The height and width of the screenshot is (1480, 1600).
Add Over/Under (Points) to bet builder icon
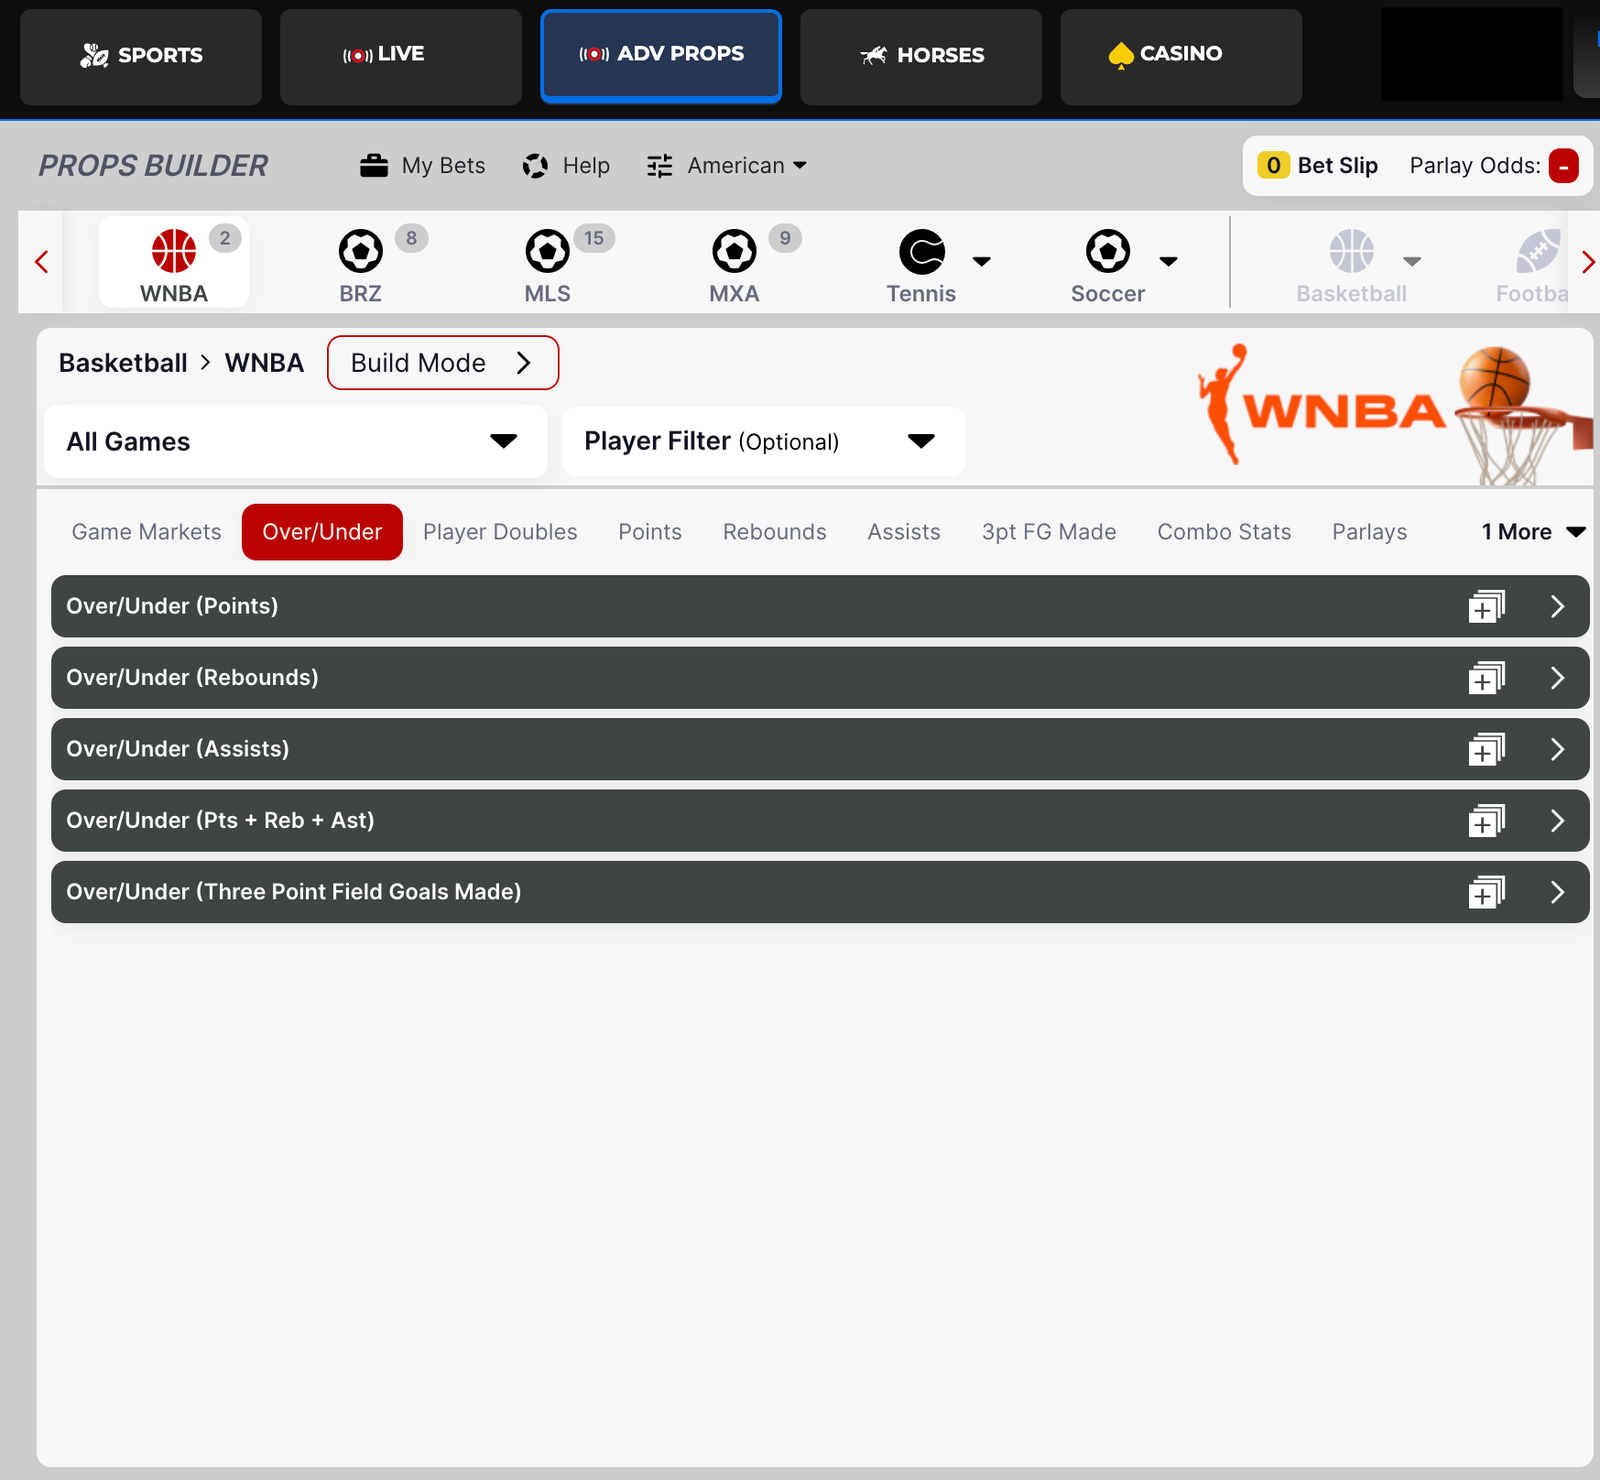(1486, 607)
